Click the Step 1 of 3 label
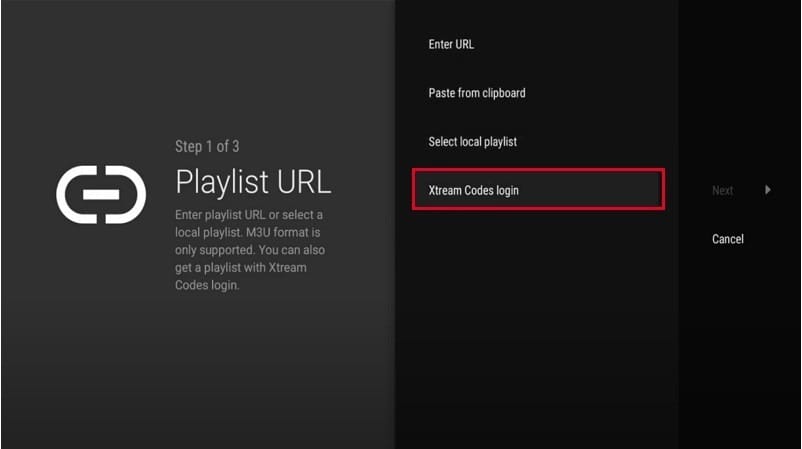The width and height of the screenshot is (802, 449). click(215, 147)
